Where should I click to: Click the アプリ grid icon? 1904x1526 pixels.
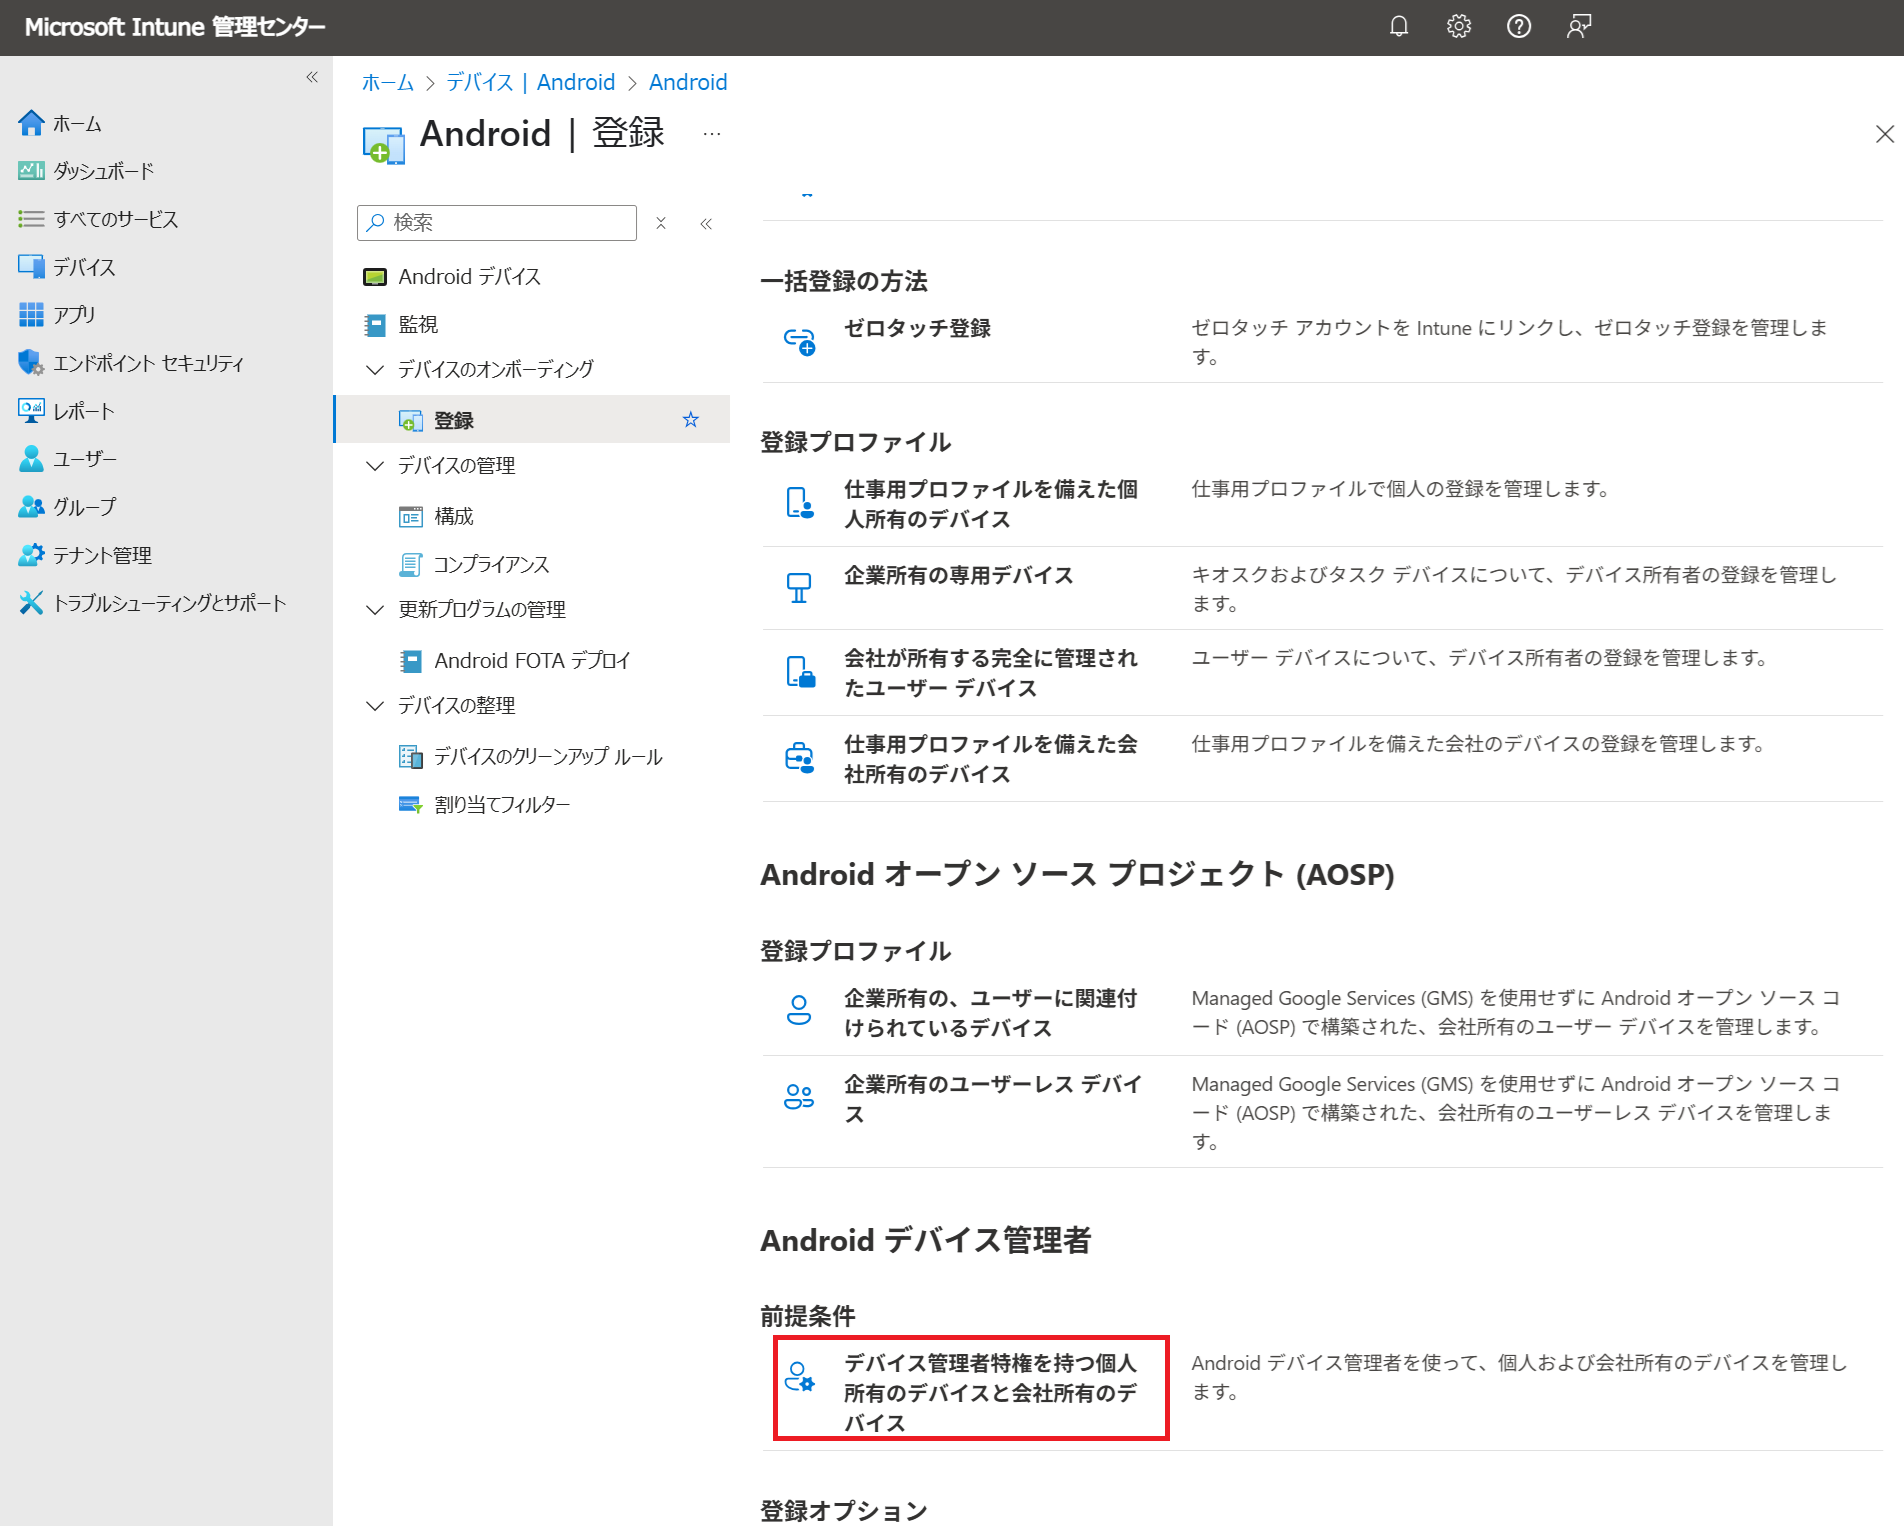tap(31, 315)
